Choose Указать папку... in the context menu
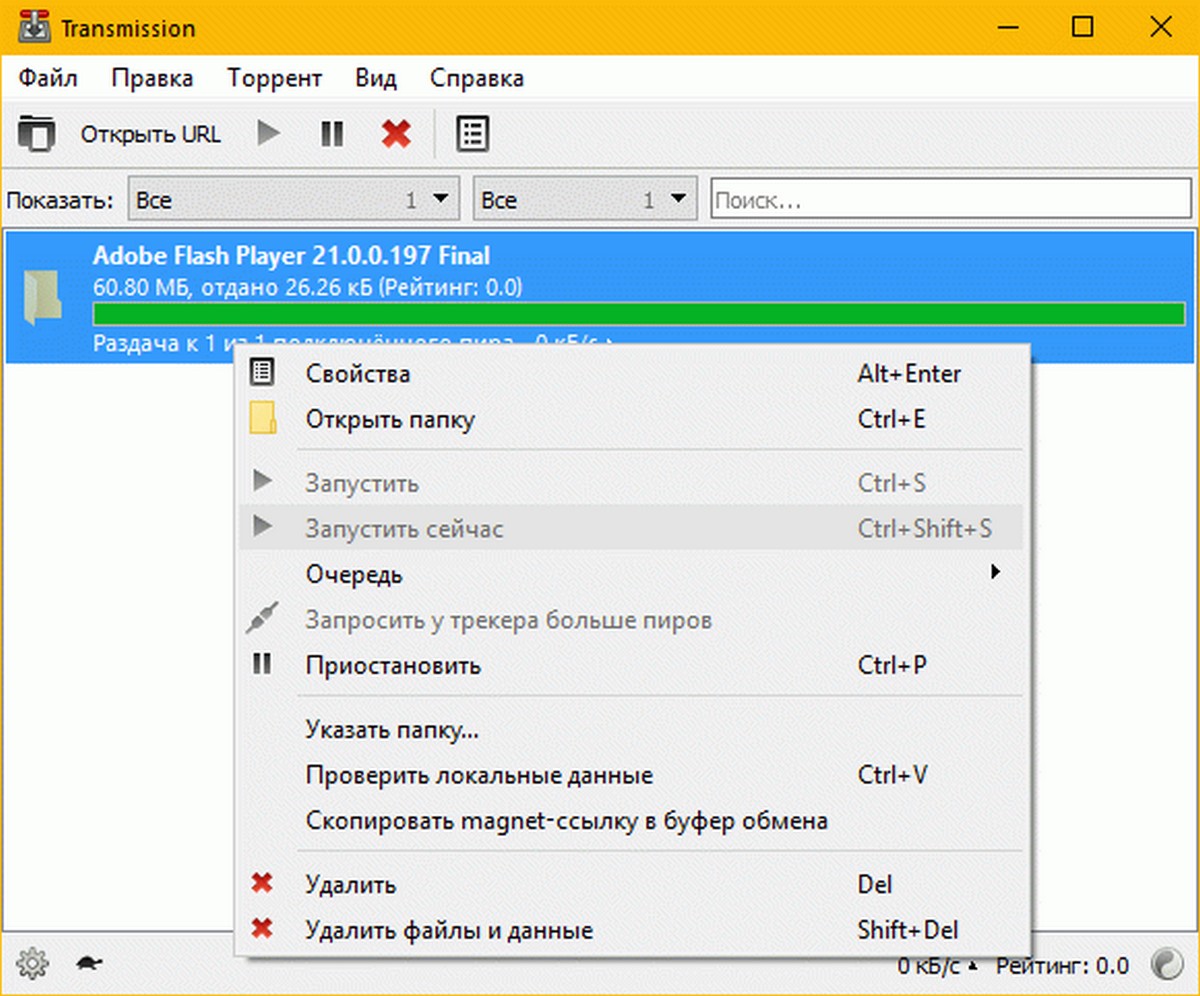This screenshot has width=1200, height=996. click(631, 729)
